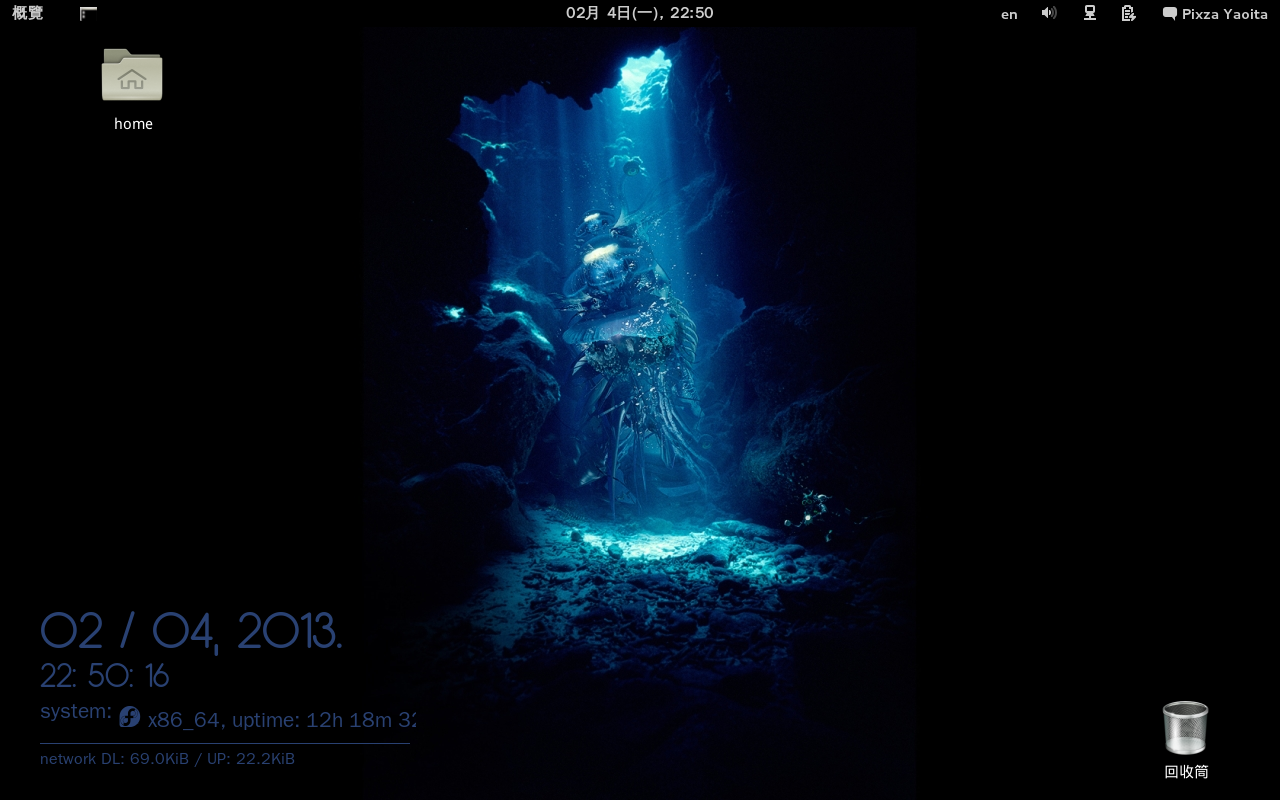Click the "22: 50: 16" time readout
This screenshot has height=800, width=1280.
(x=105, y=676)
